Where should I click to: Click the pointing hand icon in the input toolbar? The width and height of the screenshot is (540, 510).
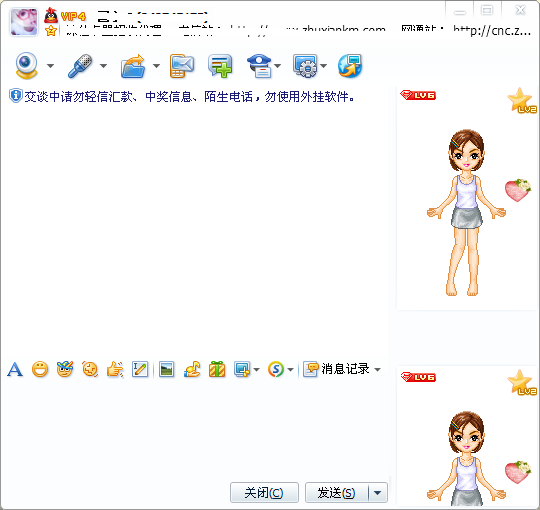tap(115, 370)
